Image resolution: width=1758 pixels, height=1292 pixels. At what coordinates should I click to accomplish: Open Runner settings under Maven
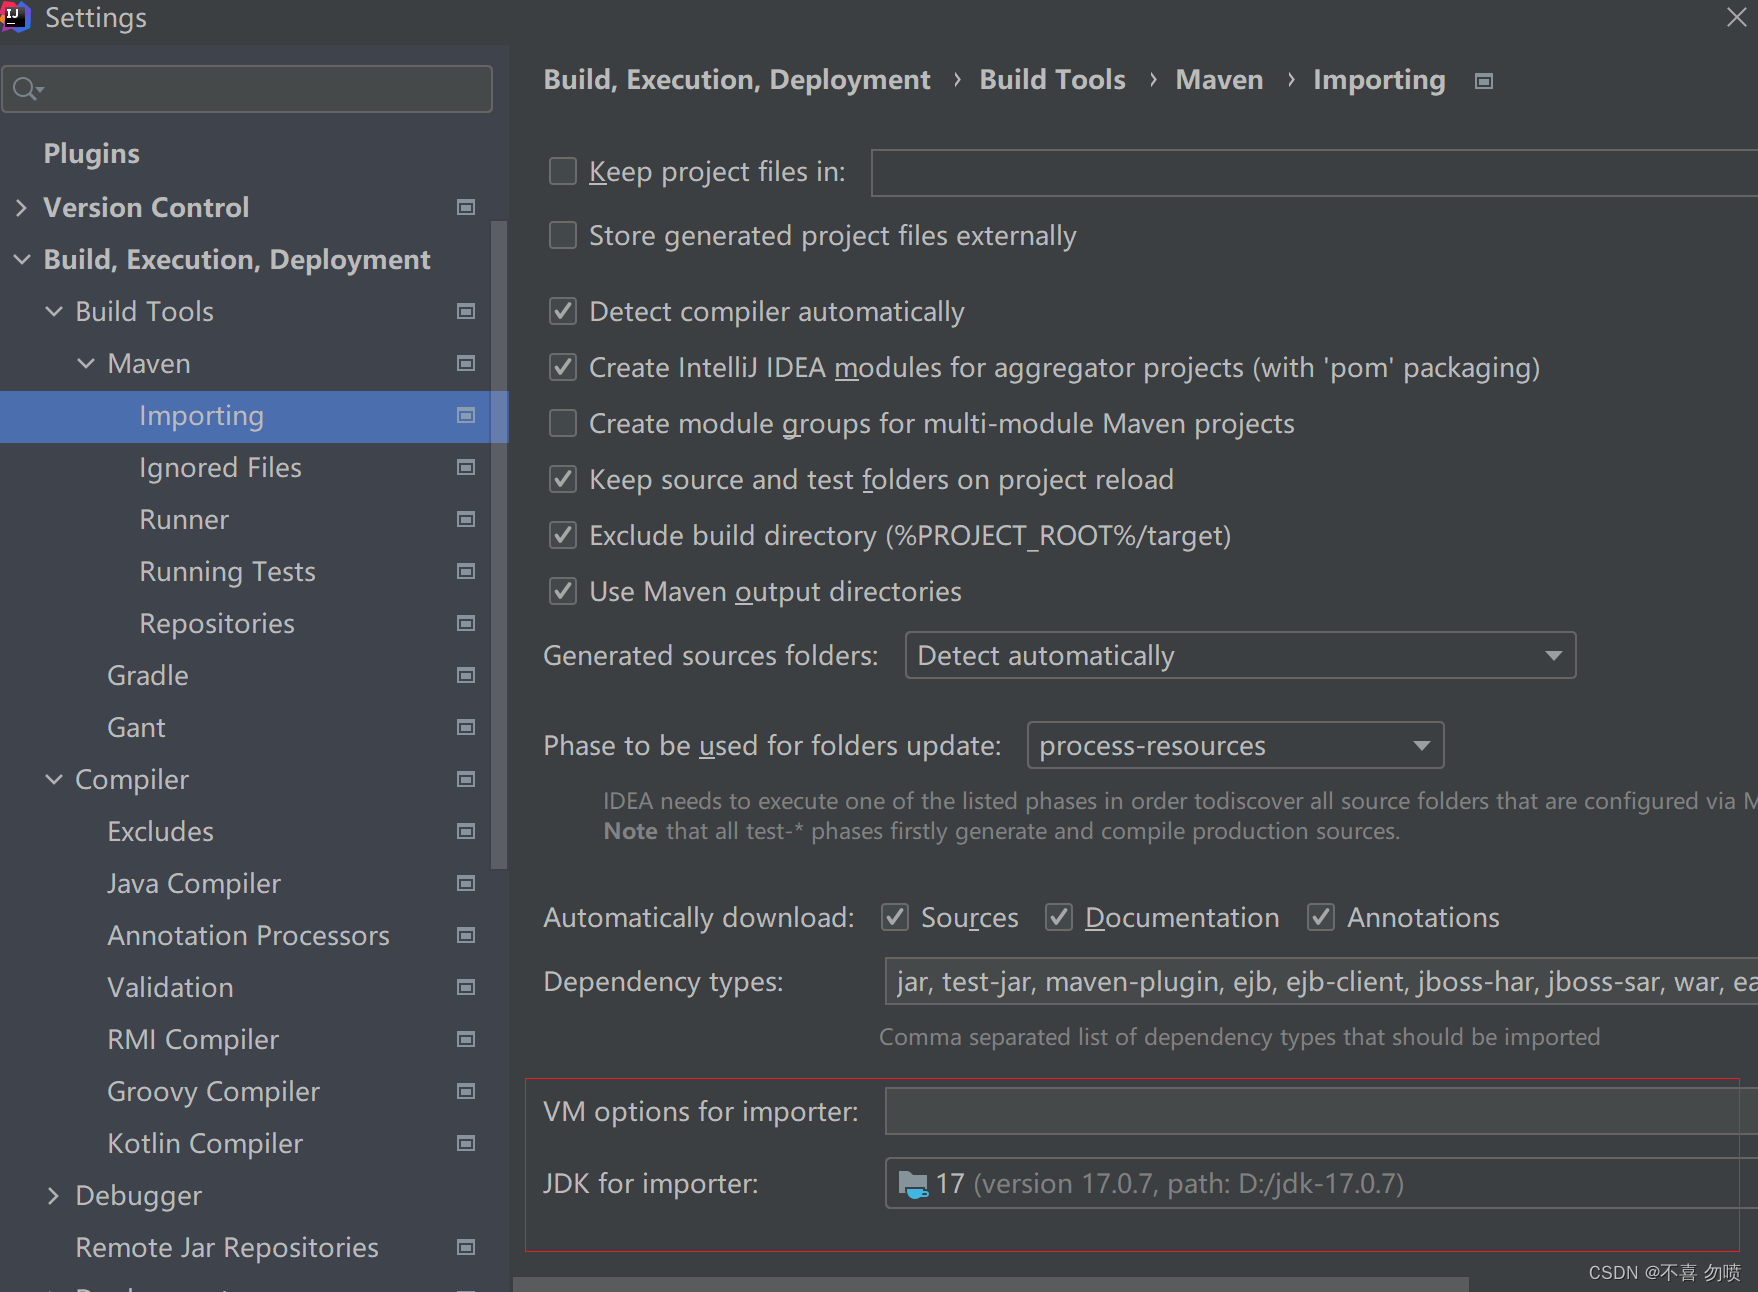pyautogui.click(x=184, y=519)
